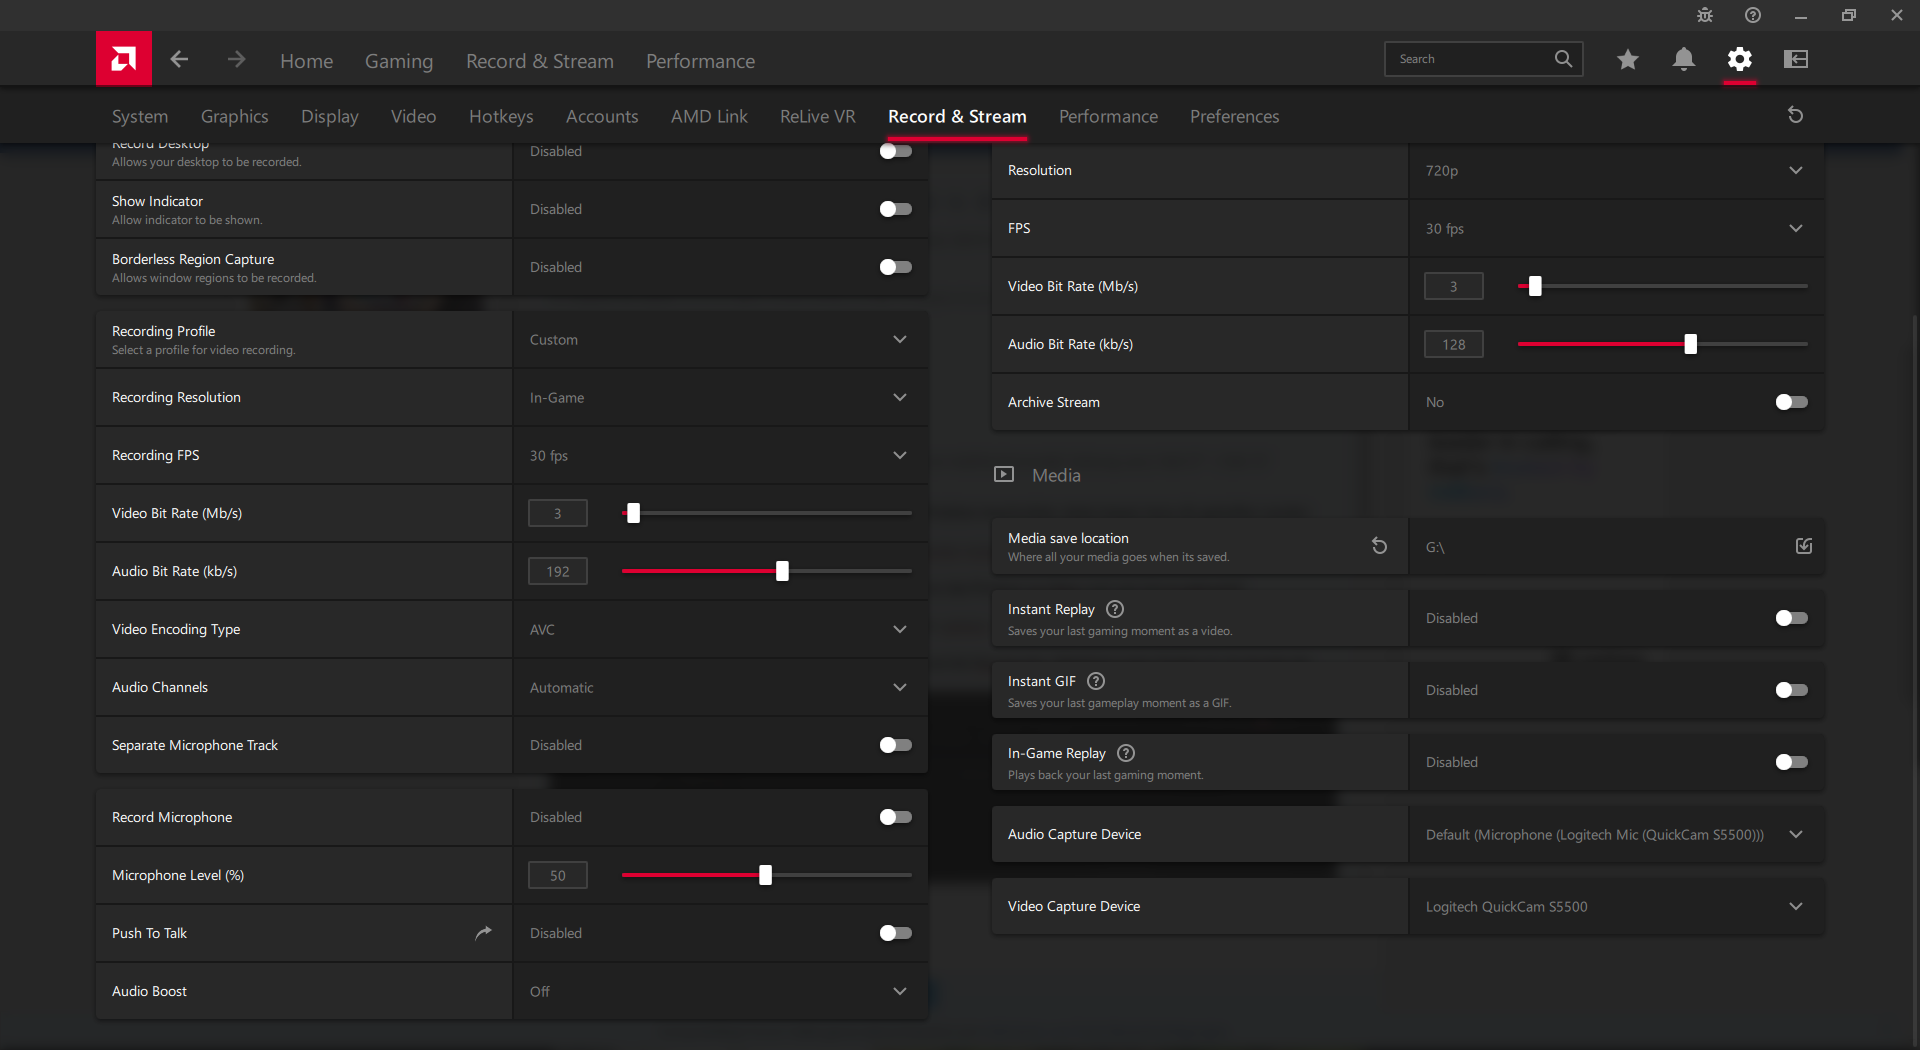Screen dimensions: 1920x1050
Task: Show Instant GIF help tooltip icon
Action: tap(1096, 681)
